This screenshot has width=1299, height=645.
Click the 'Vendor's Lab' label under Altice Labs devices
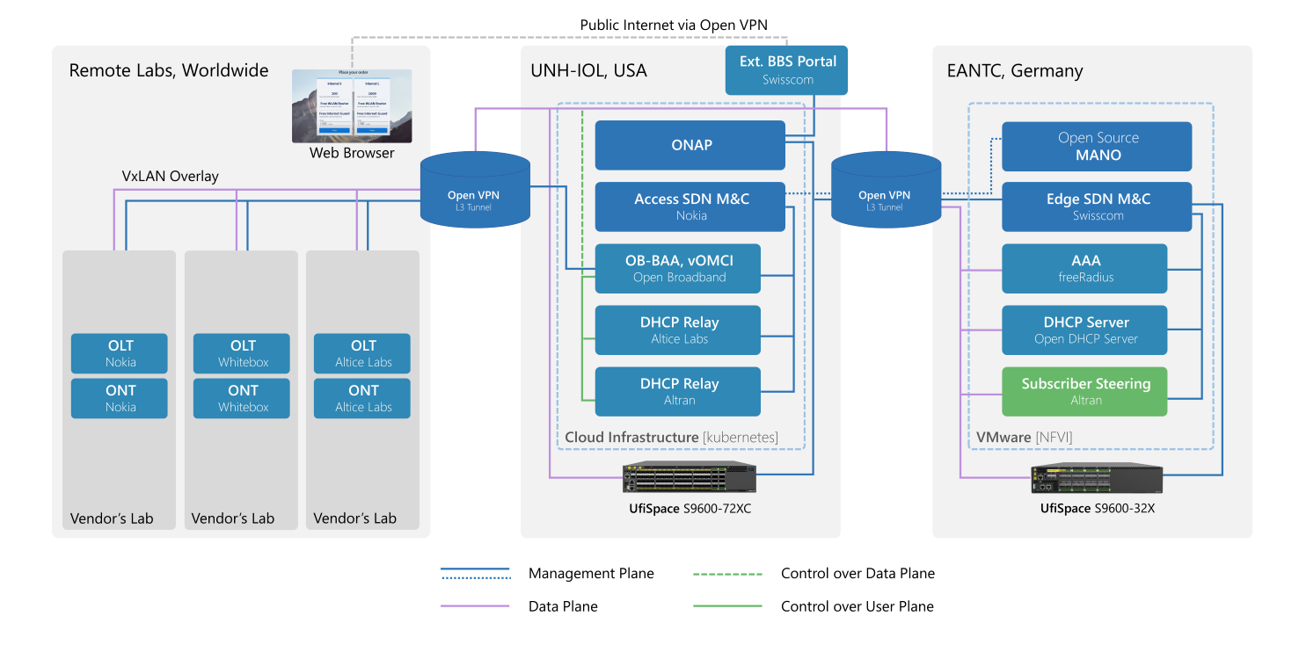pos(355,518)
